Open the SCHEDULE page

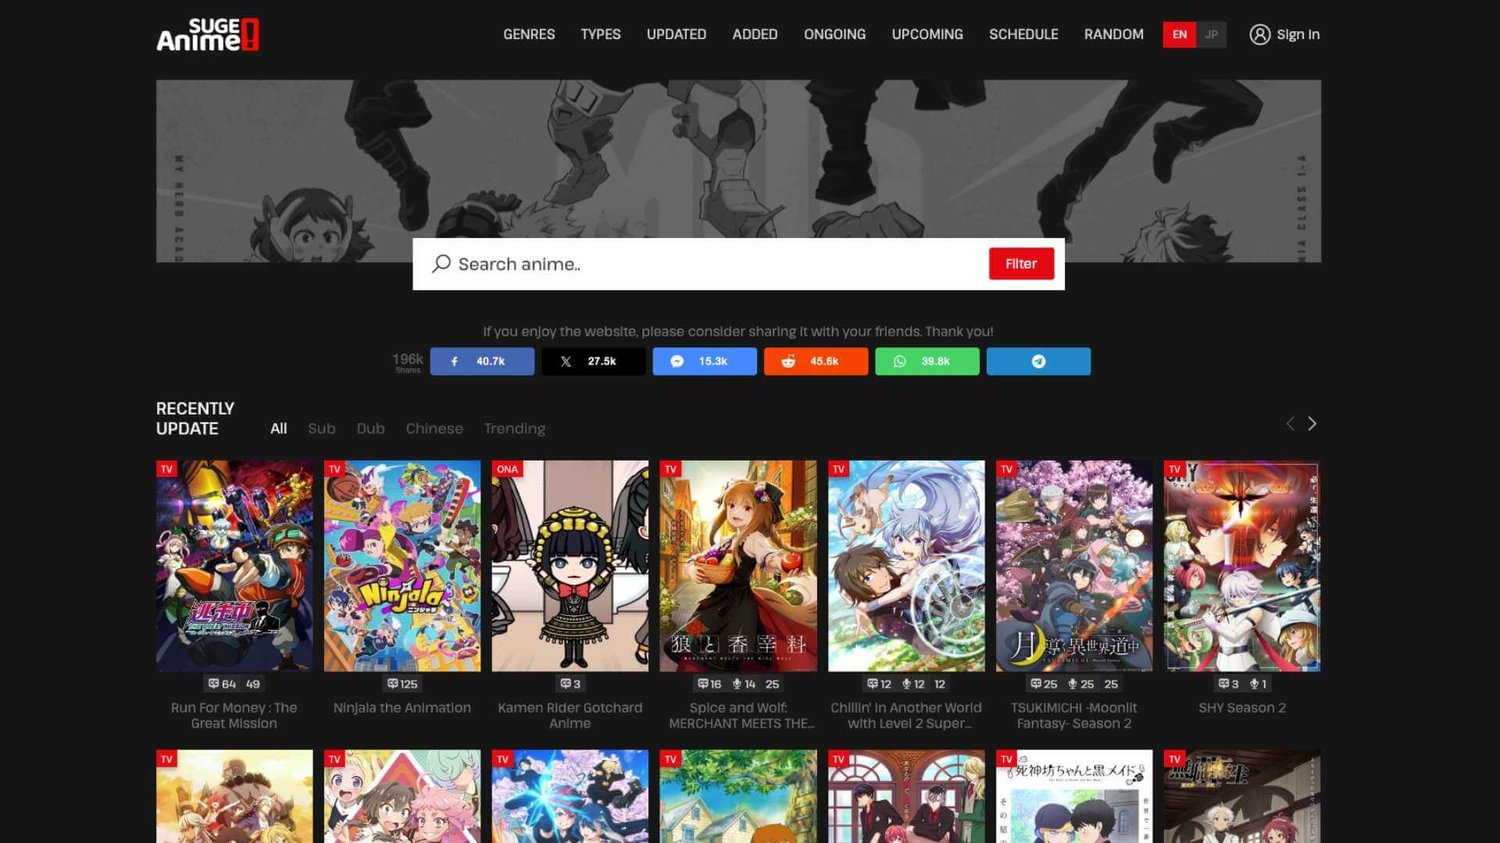tap(1024, 34)
